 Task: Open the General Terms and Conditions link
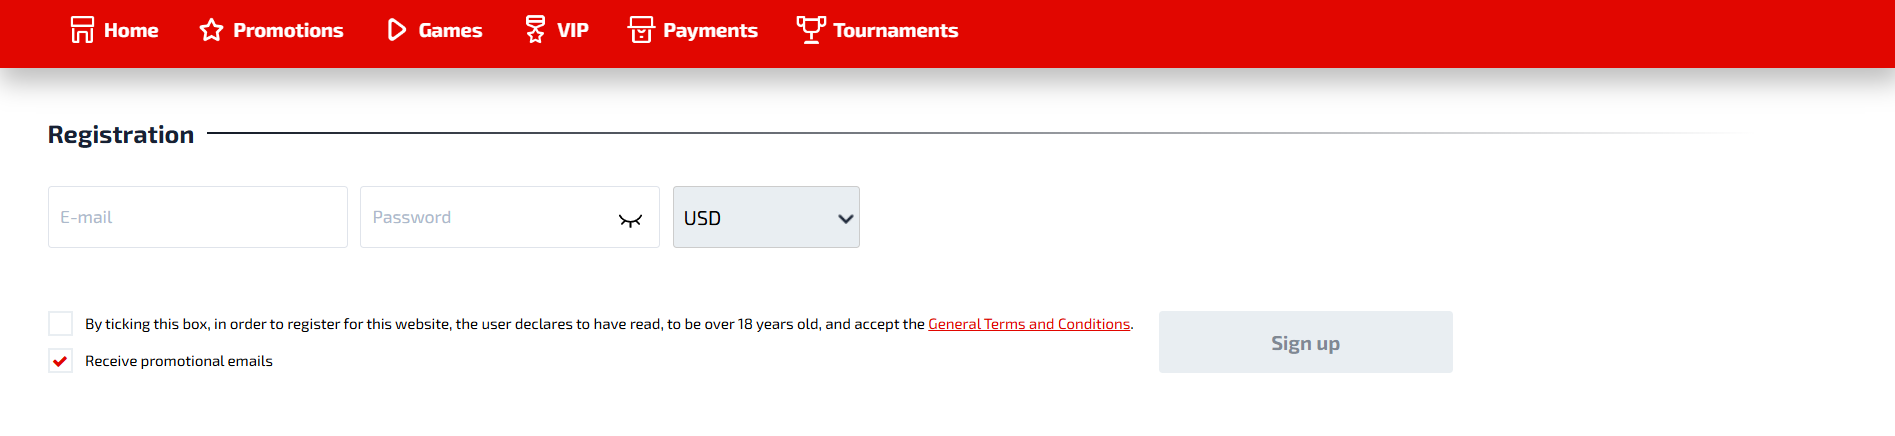(x=1029, y=324)
